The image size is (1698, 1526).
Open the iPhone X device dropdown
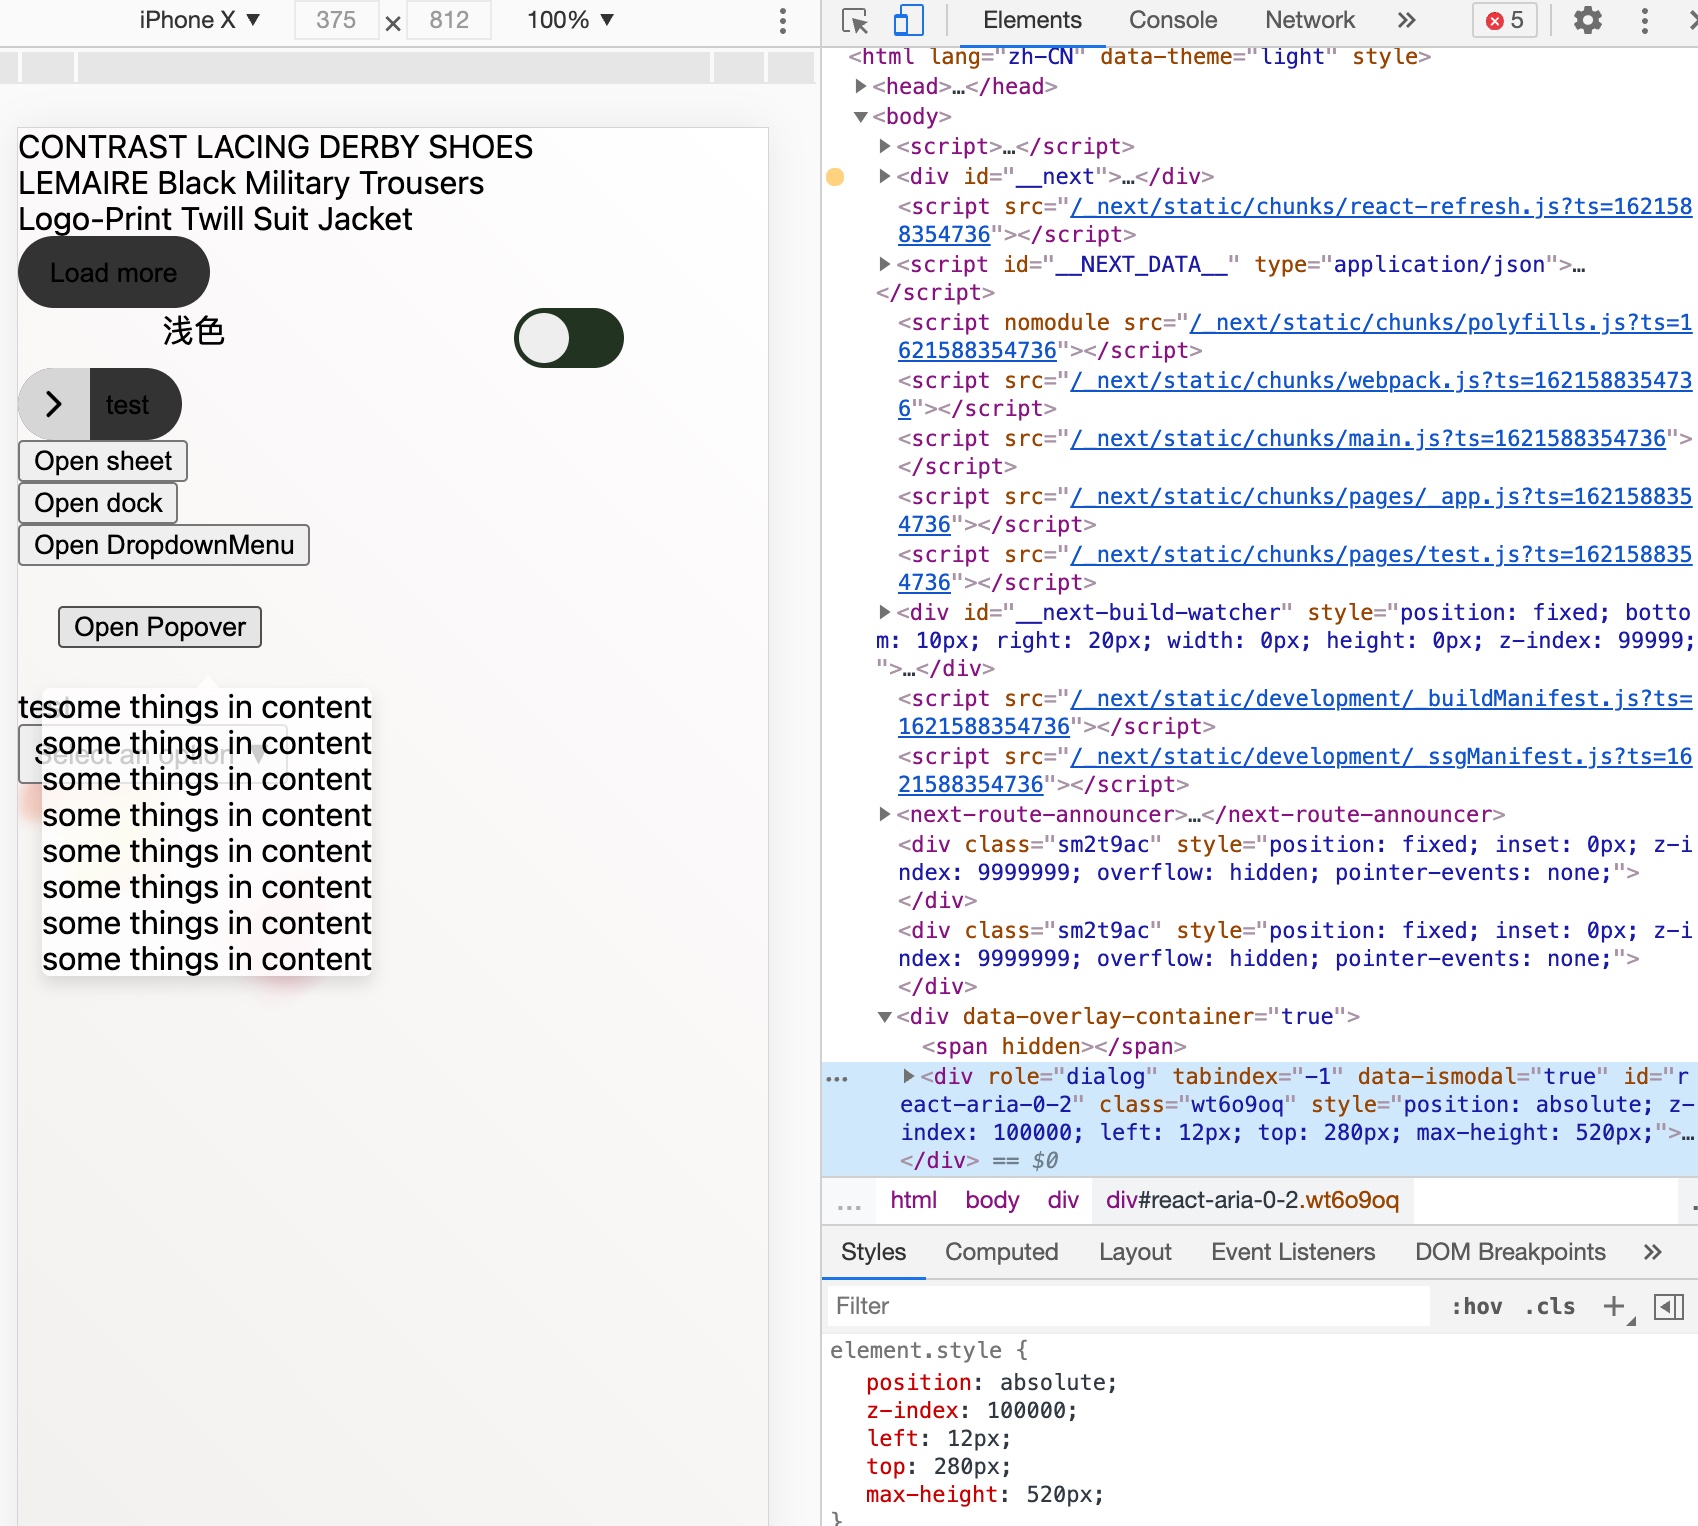(x=198, y=19)
